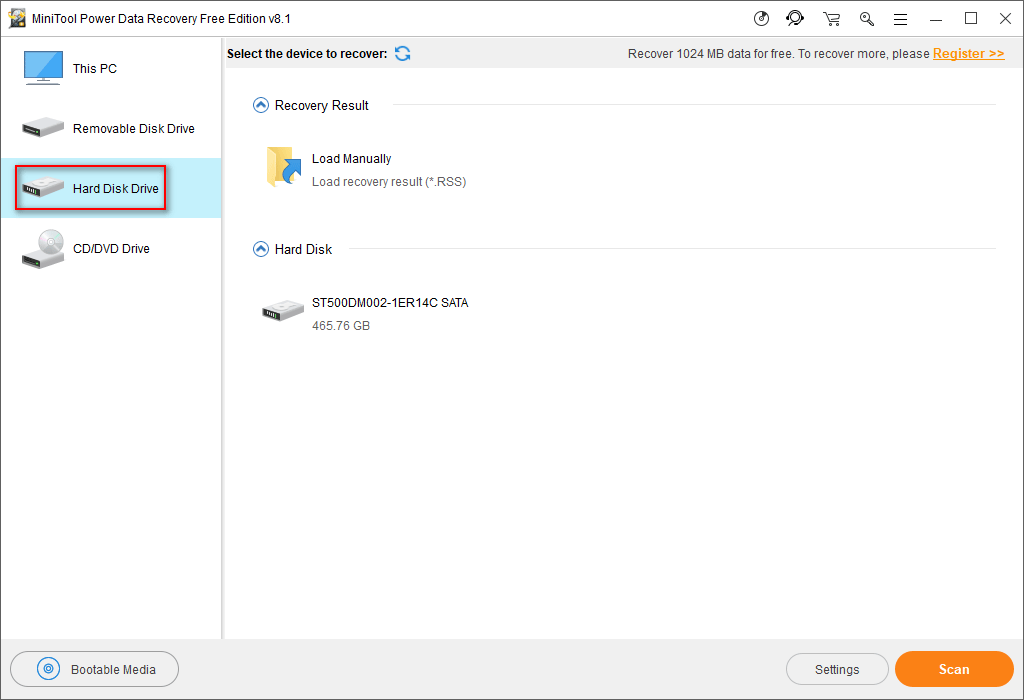Open the hamburger menu icon
Image resolution: width=1024 pixels, height=700 pixels.
coord(901,20)
